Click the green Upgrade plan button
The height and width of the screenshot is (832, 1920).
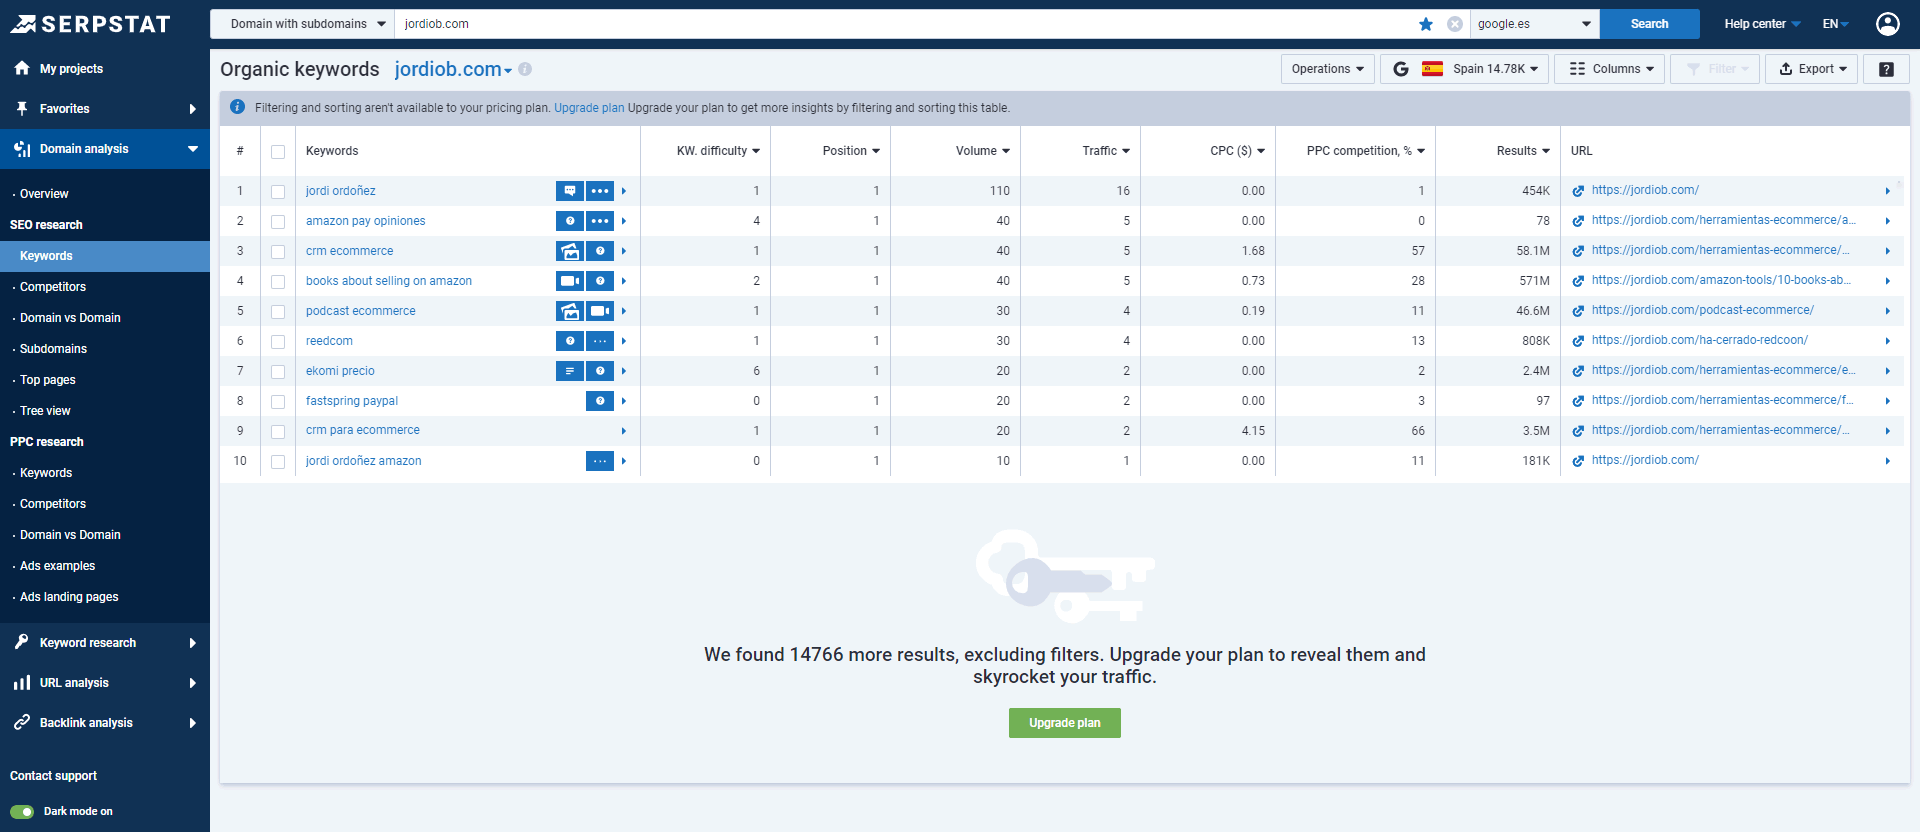1065,723
